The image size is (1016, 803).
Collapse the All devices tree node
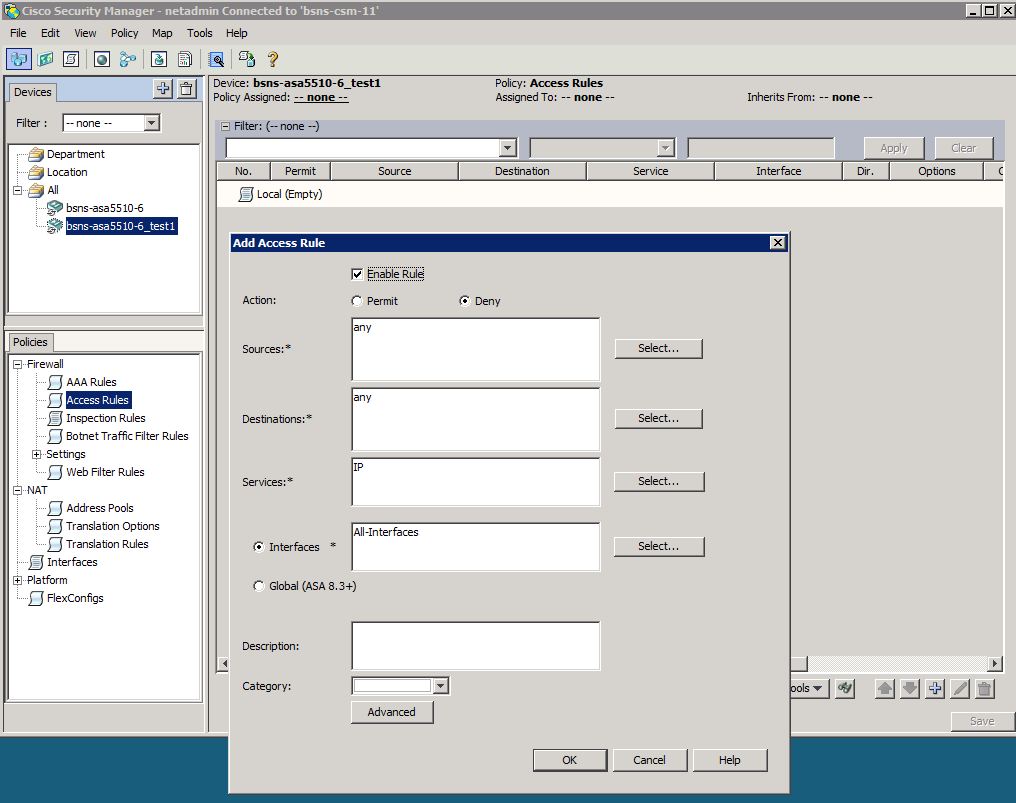17,190
